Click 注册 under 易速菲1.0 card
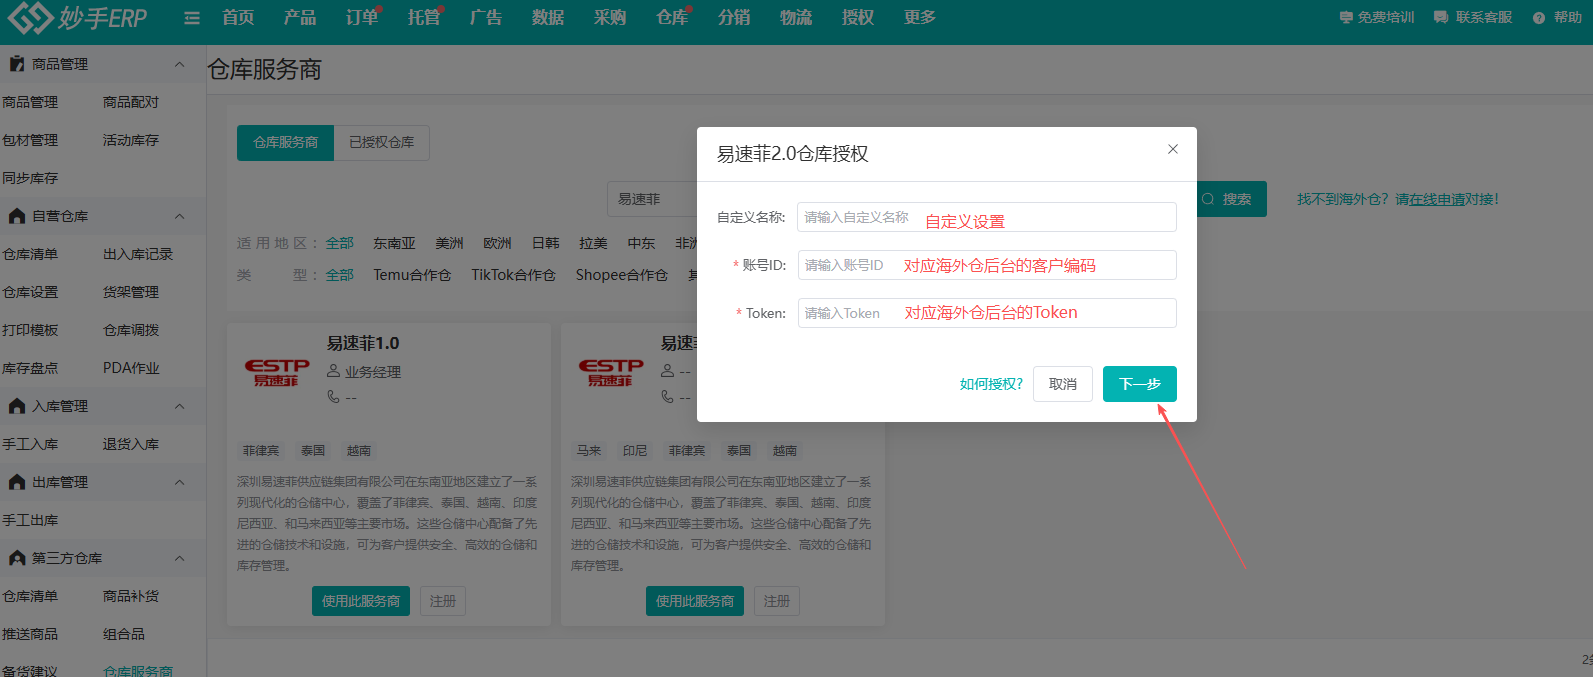 click(x=443, y=601)
